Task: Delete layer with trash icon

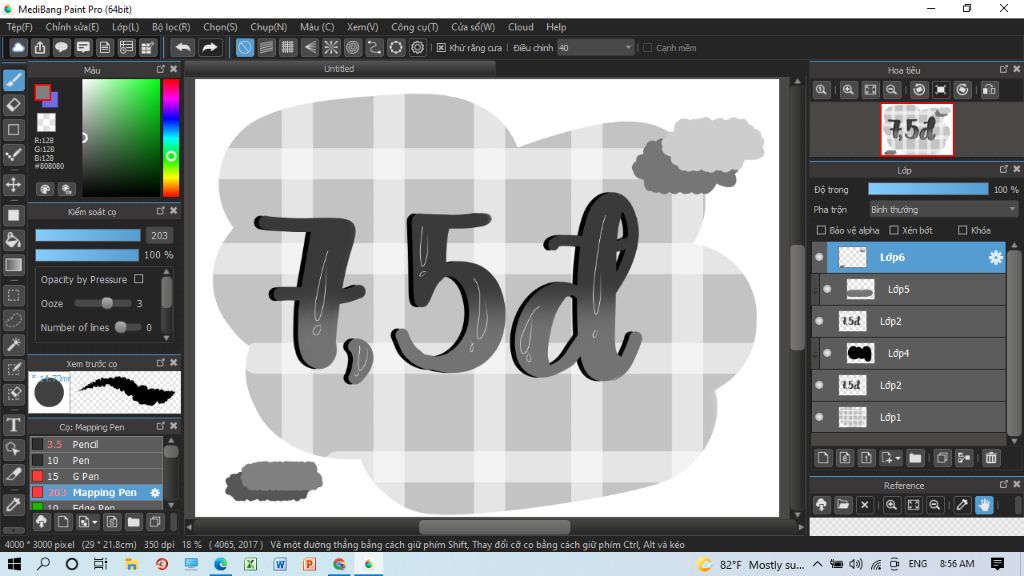Action: (x=991, y=458)
